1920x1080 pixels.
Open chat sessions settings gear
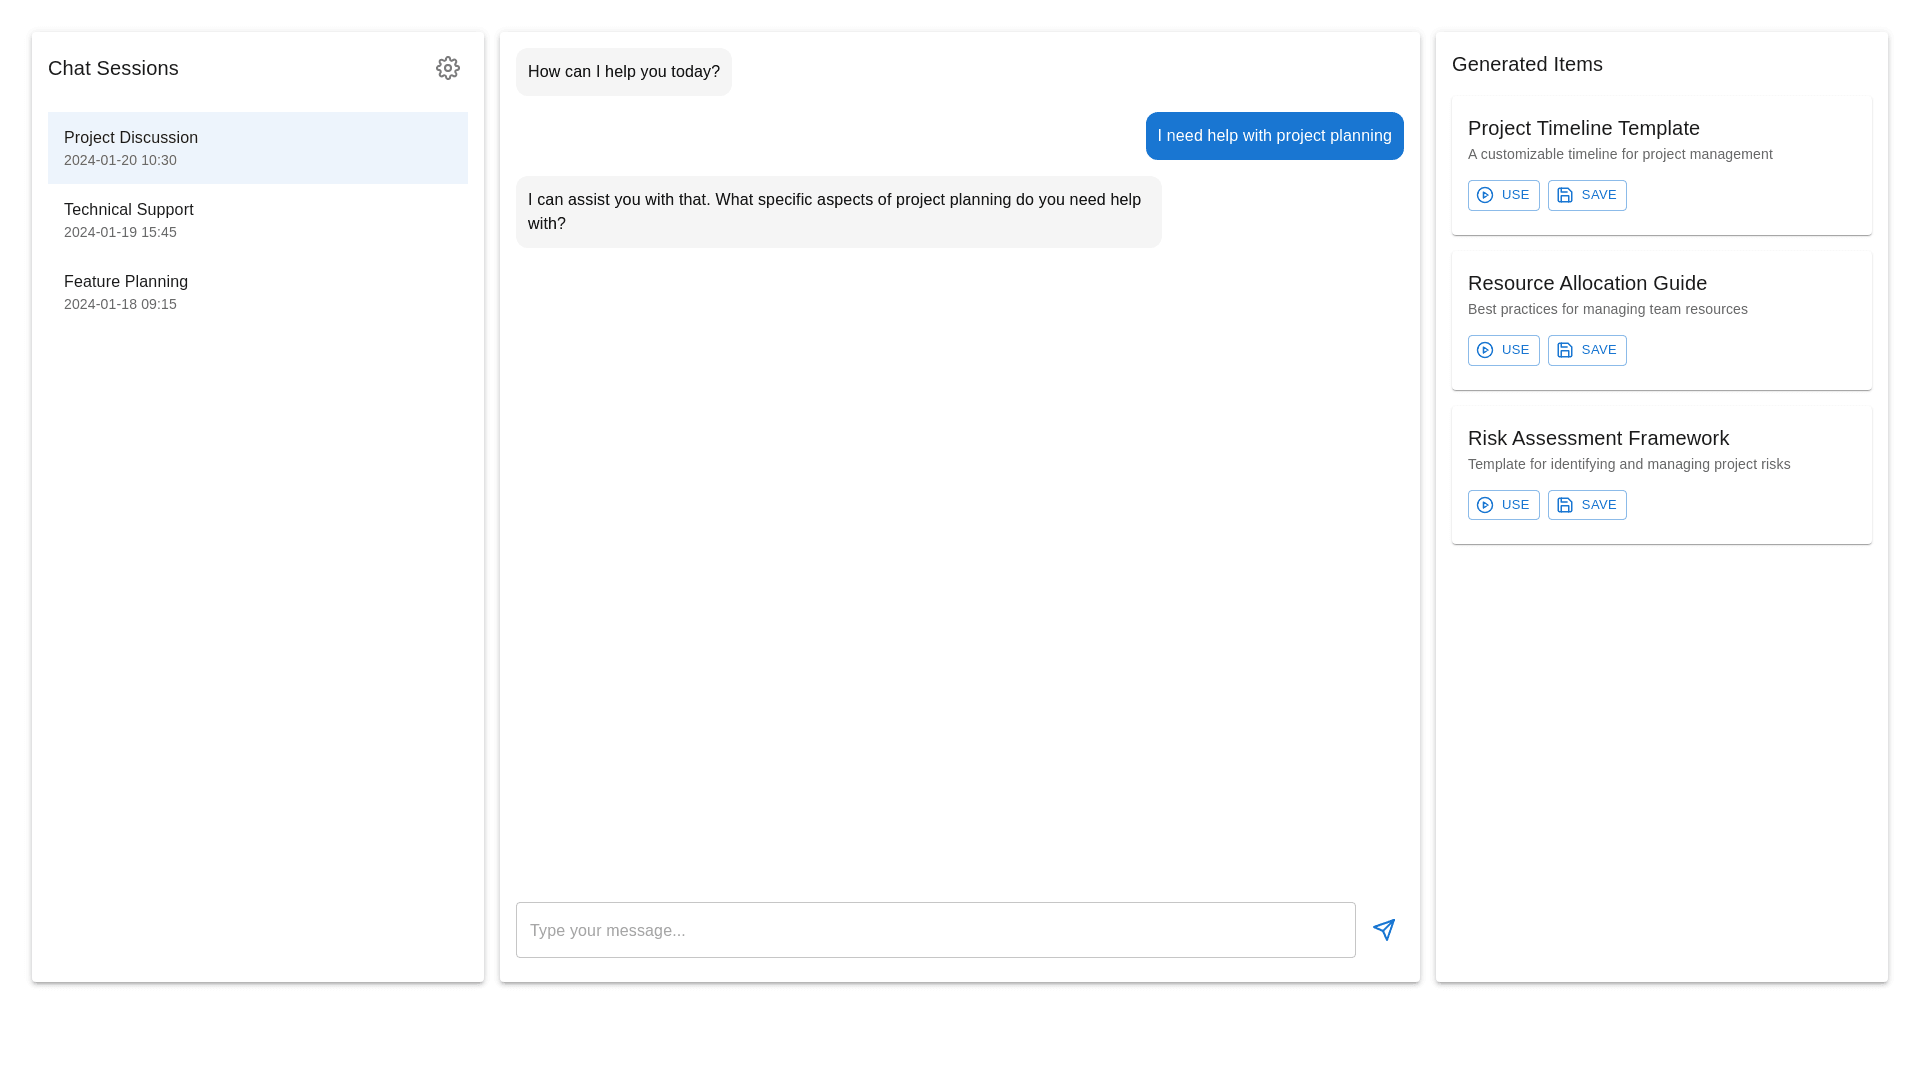point(448,68)
